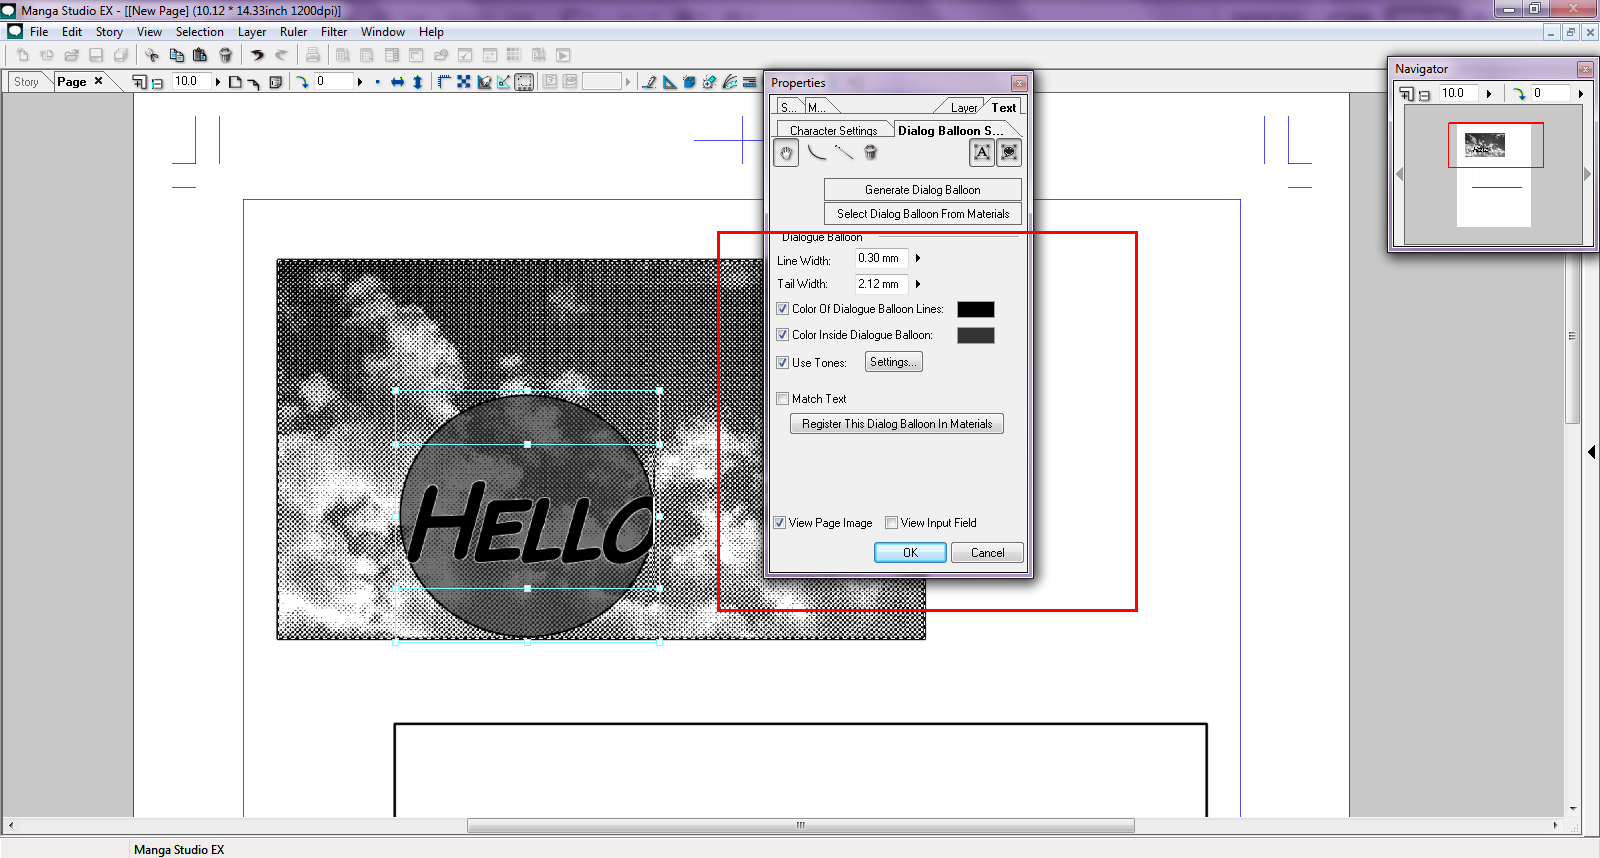Click the Save disk icon
Image resolution: width=1600 pixels, height=858 pixels.
click(96, 55)
